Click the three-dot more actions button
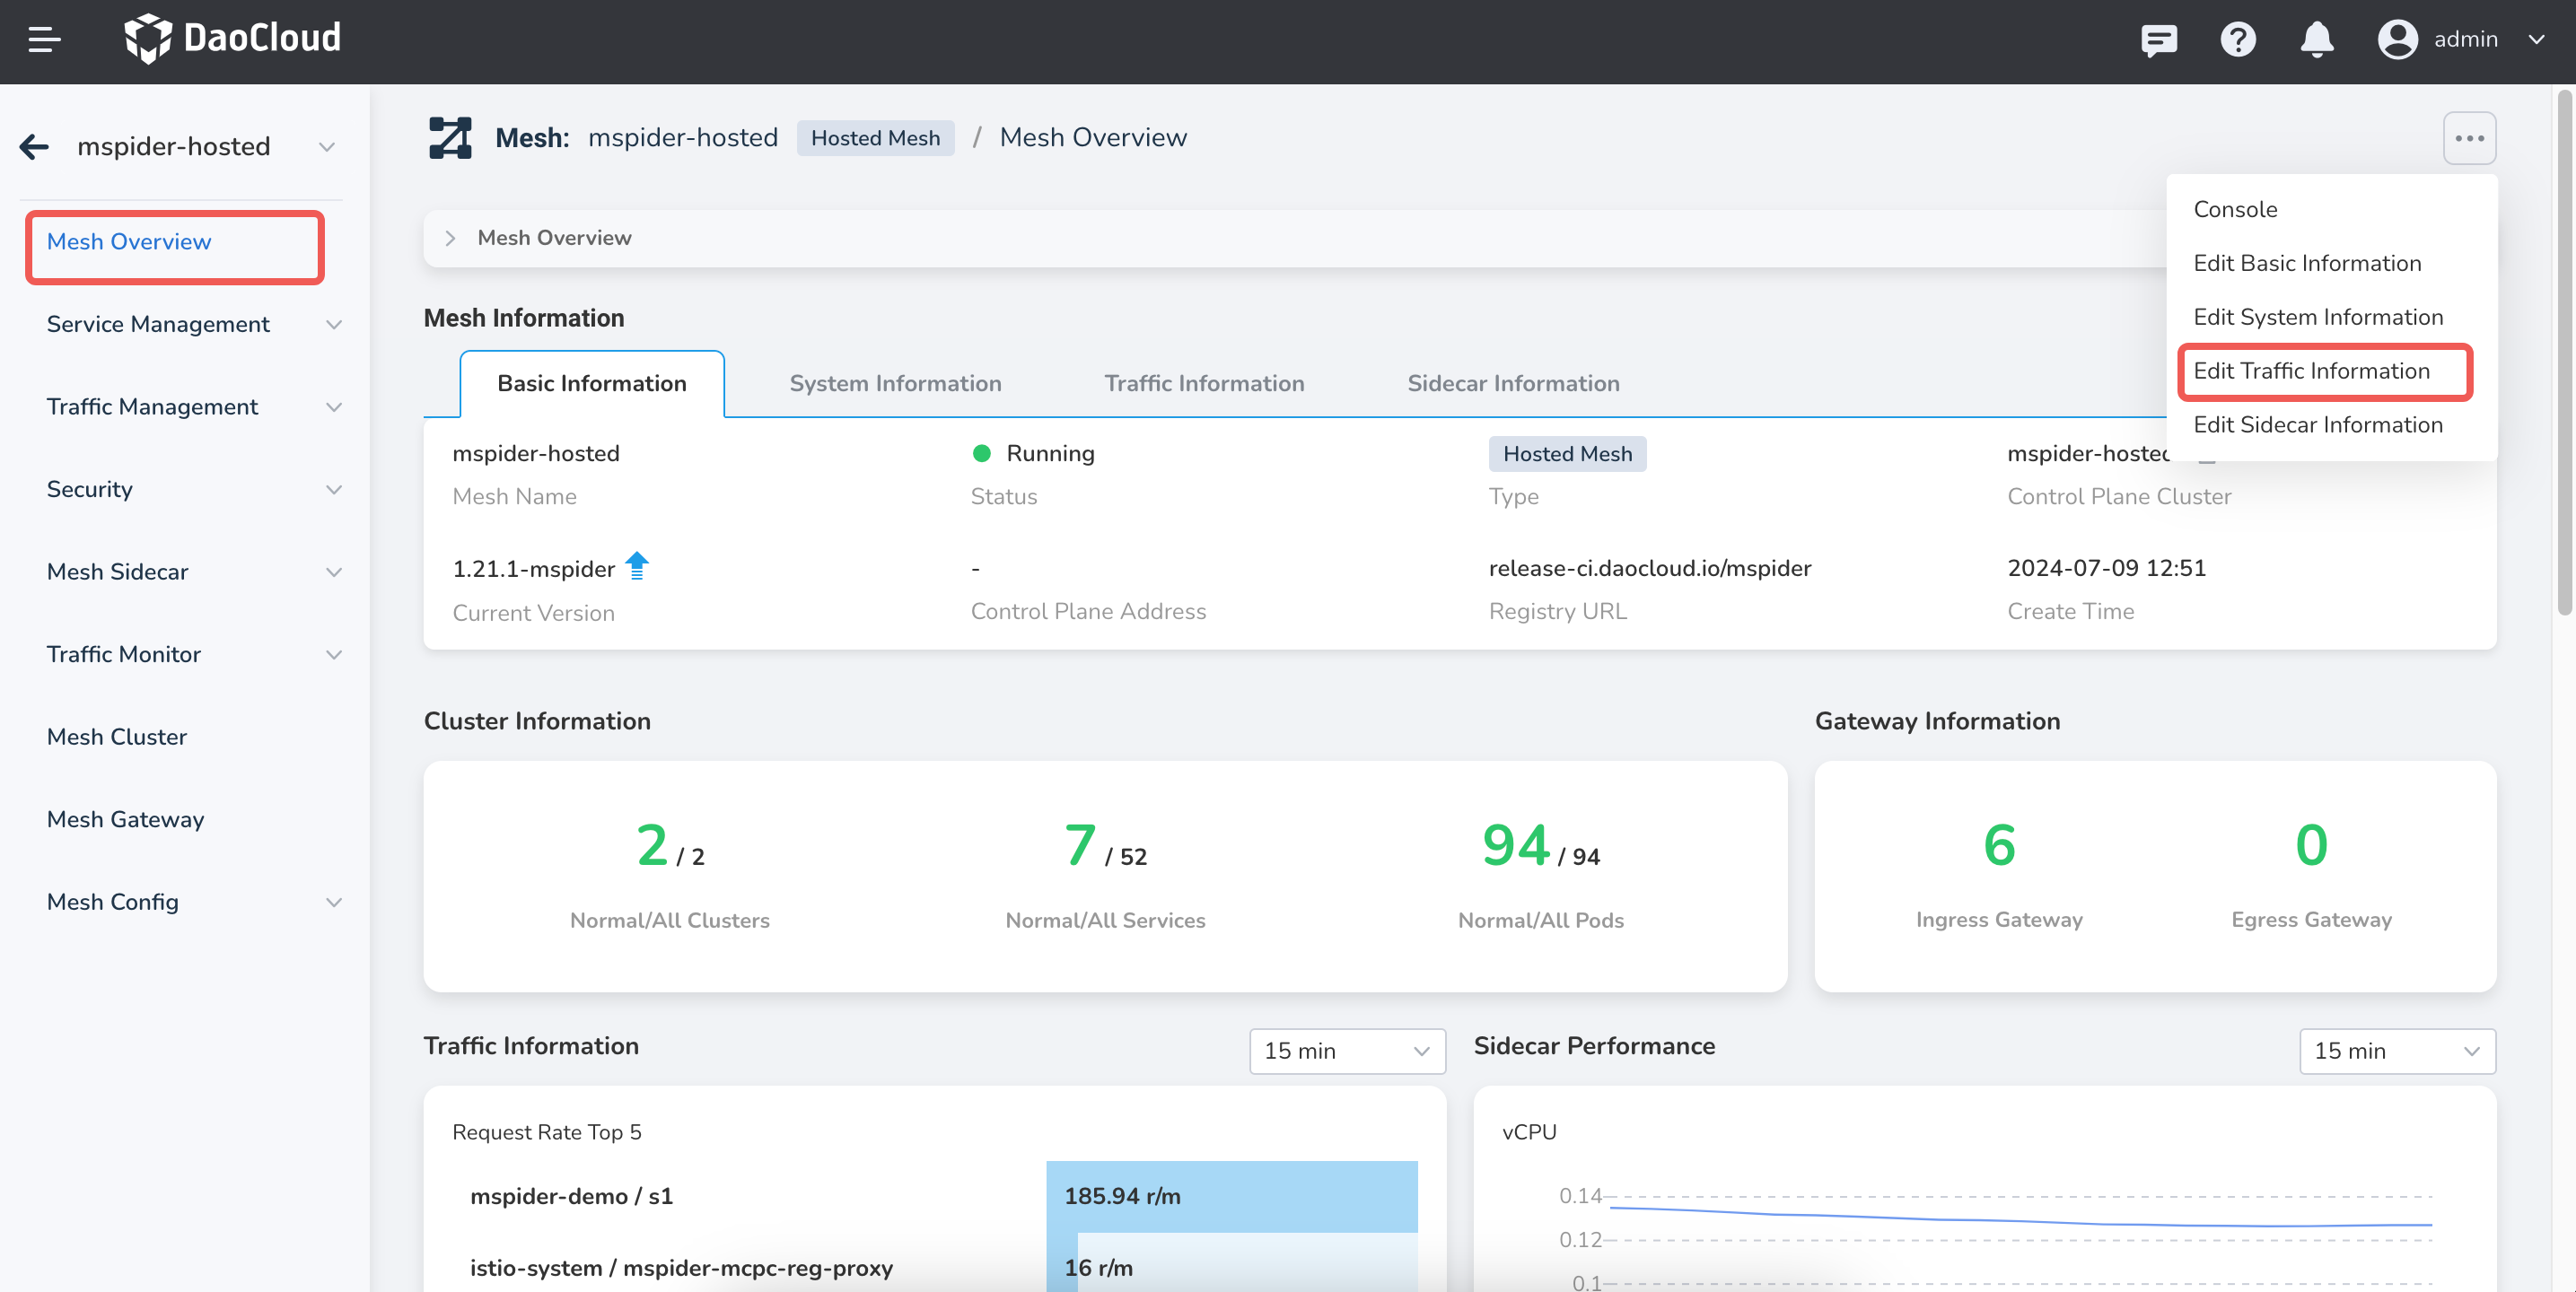2576x1292 pixels. click(2468, 138)
